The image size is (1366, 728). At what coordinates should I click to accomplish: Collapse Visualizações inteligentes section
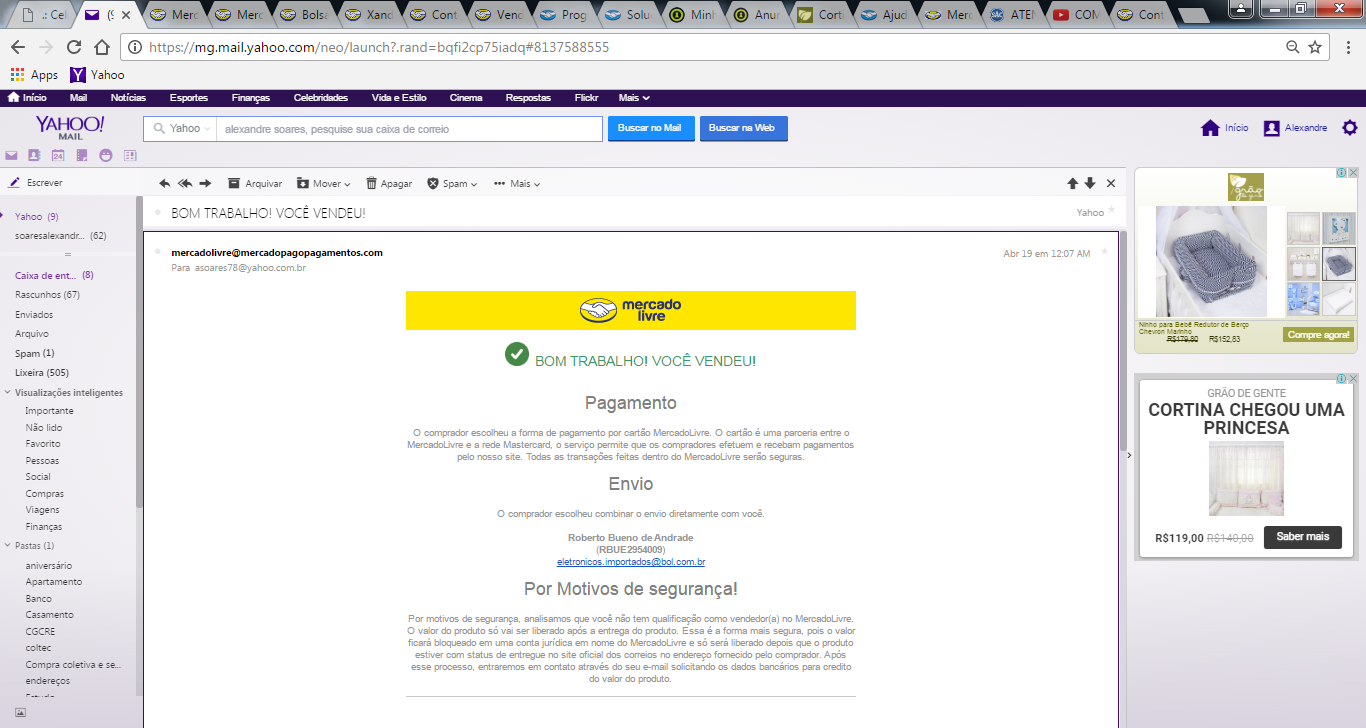point(8,392)
